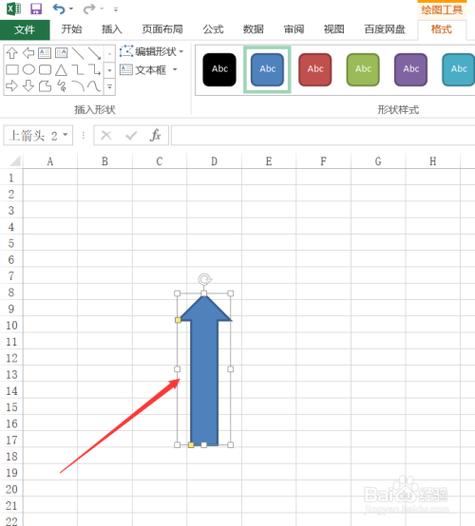Pick the line arrow connector shape
Screen dimensions: 475x526
(x=94, y=53)
